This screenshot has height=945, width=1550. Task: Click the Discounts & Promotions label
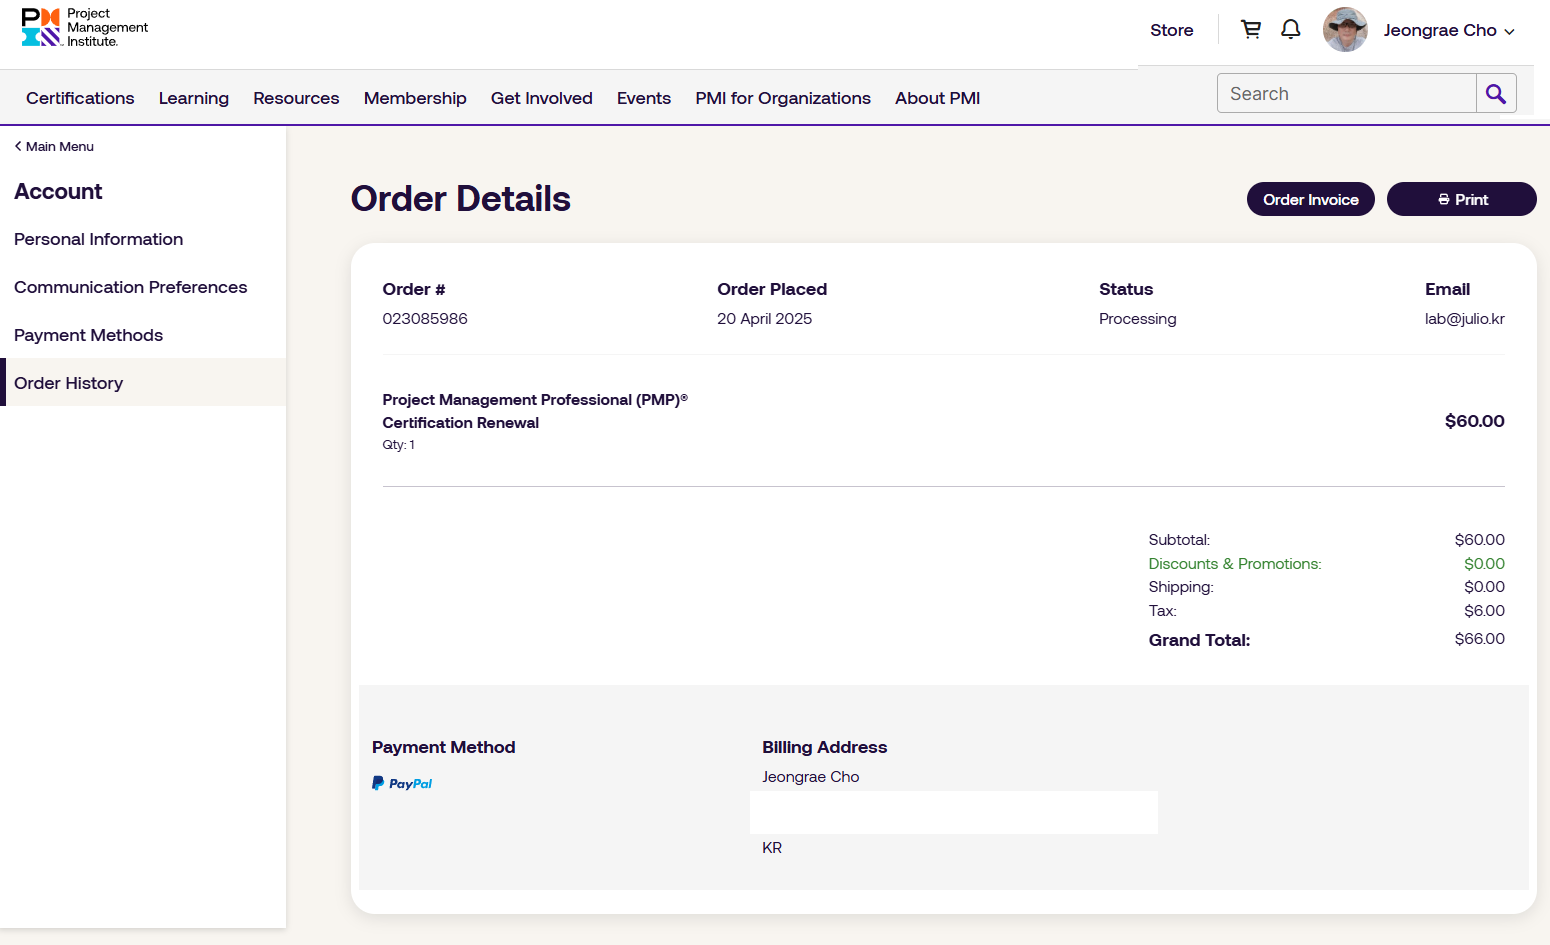(x=1235, y=564)
